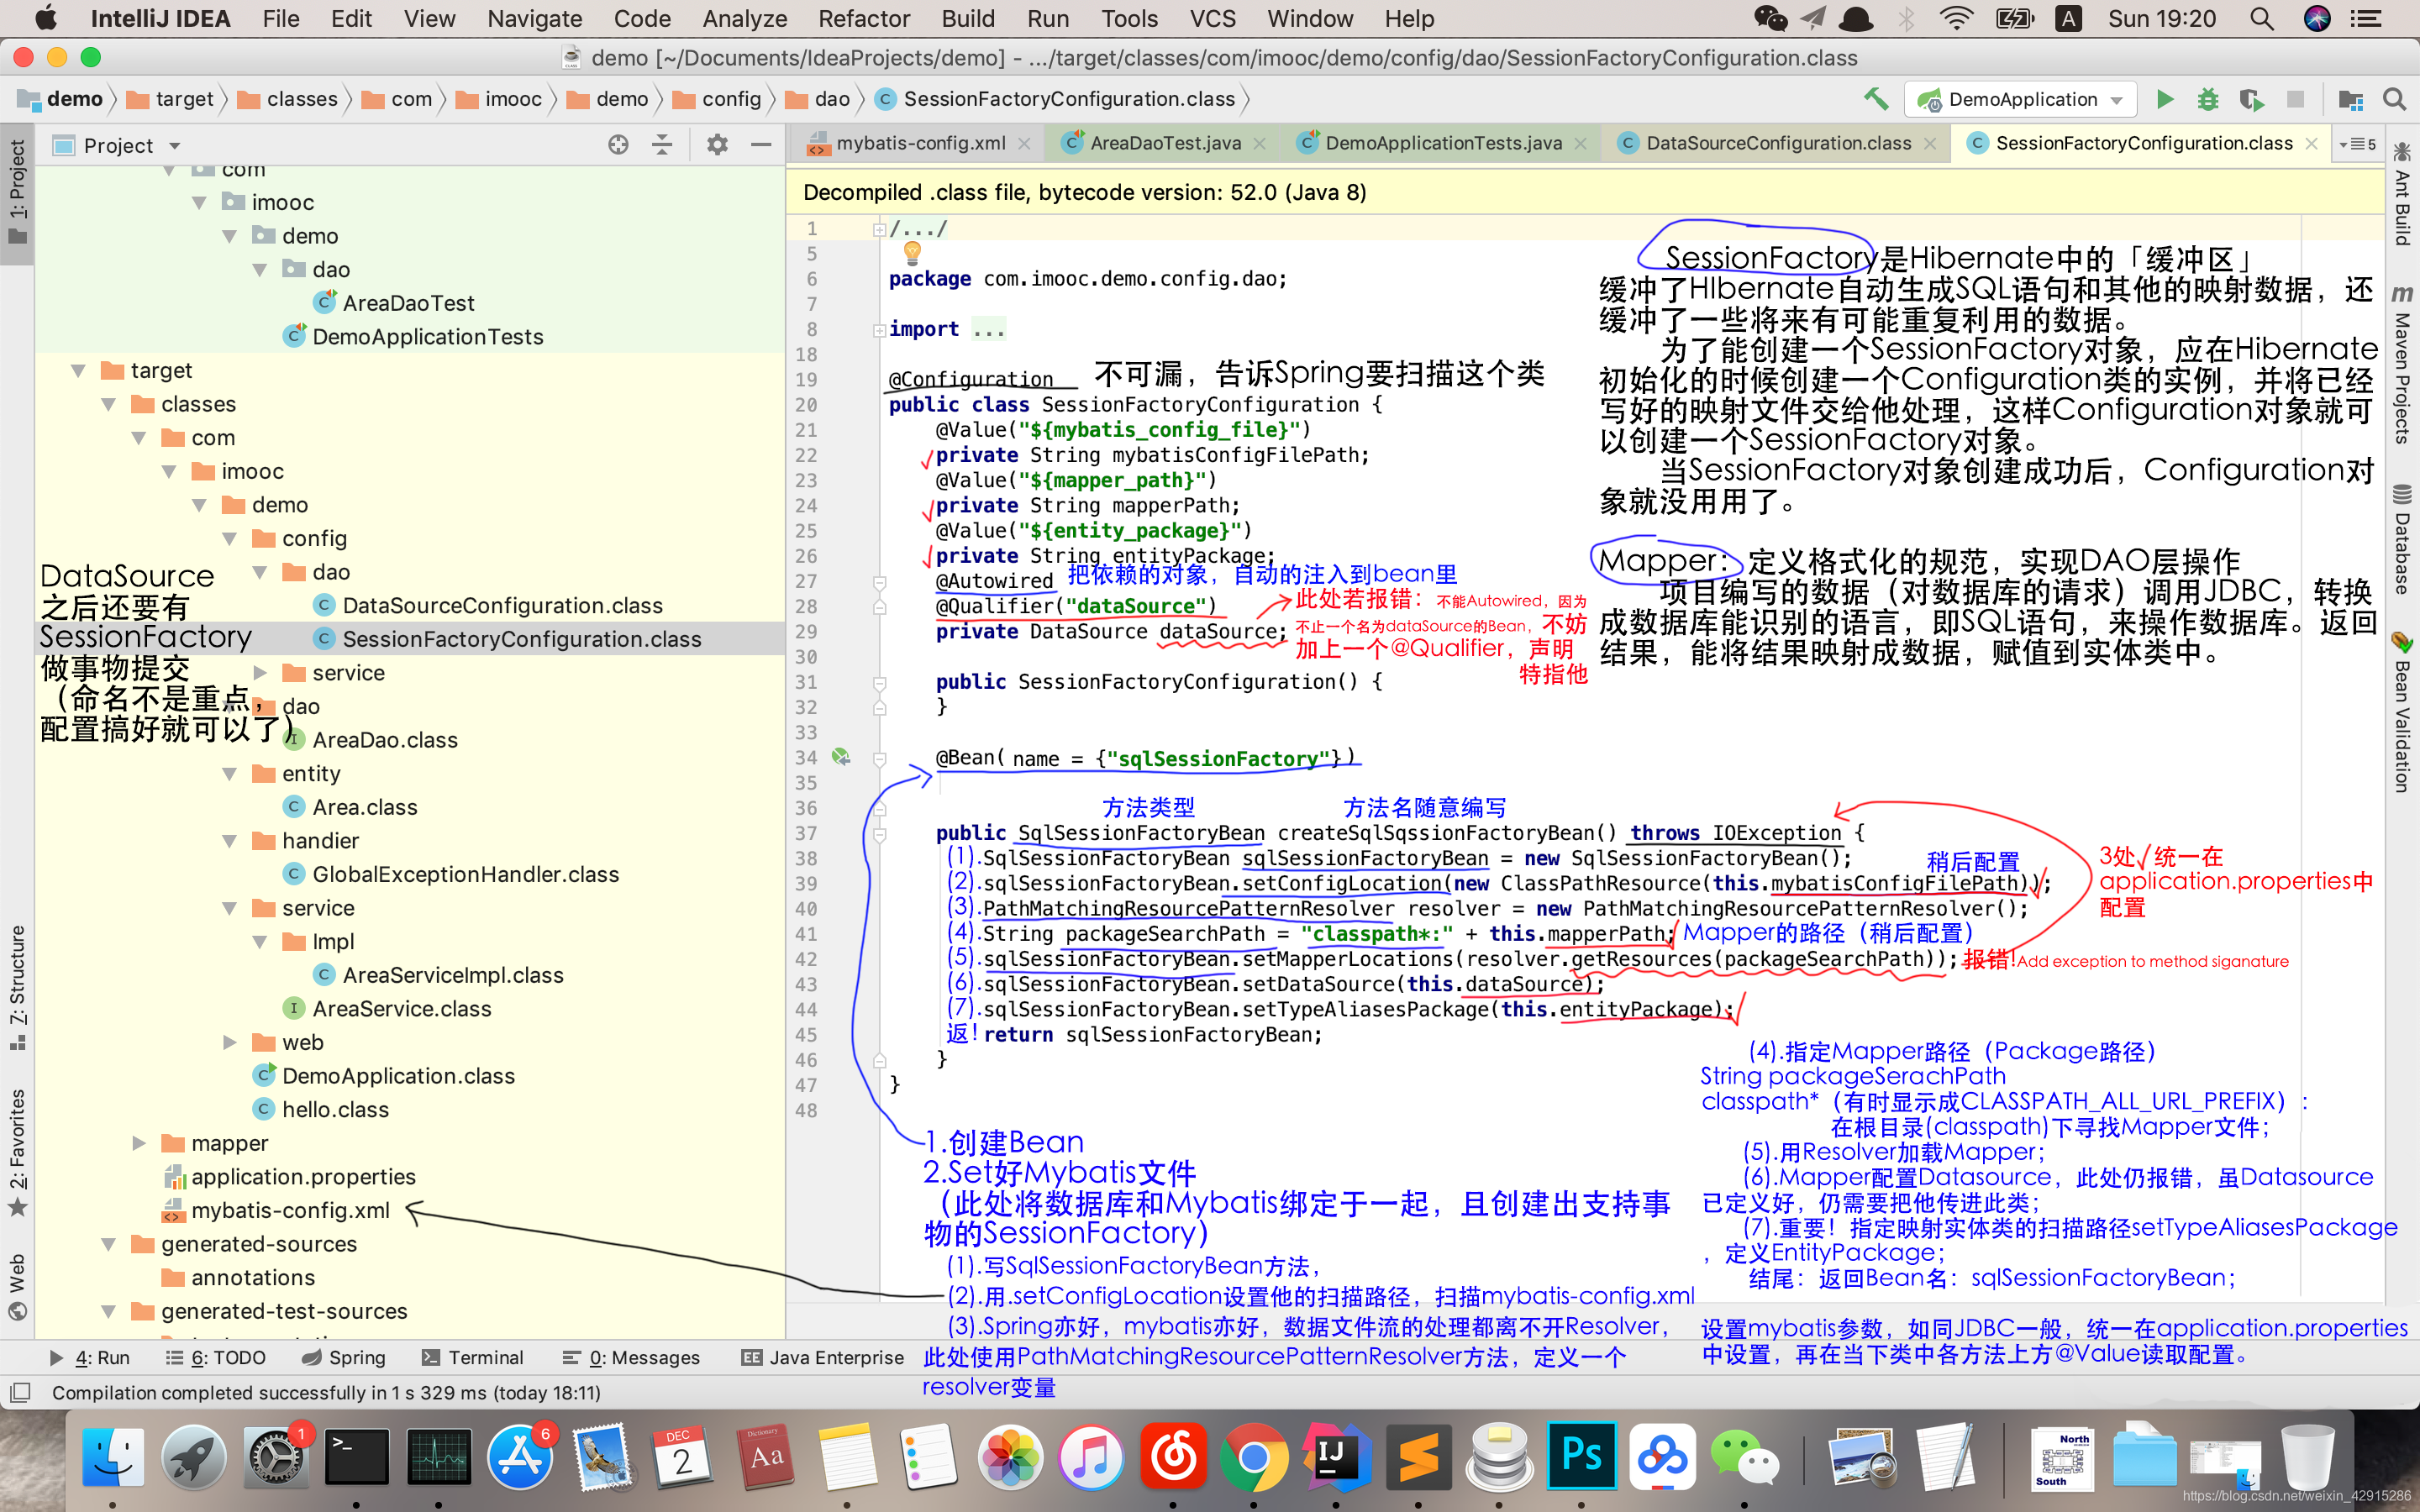Image resolution: width=2420 pixels, height=1512 pixels.
Task: Expand the mapper folder in tree
Action: pyautogui.click(x=139, y=1143)
